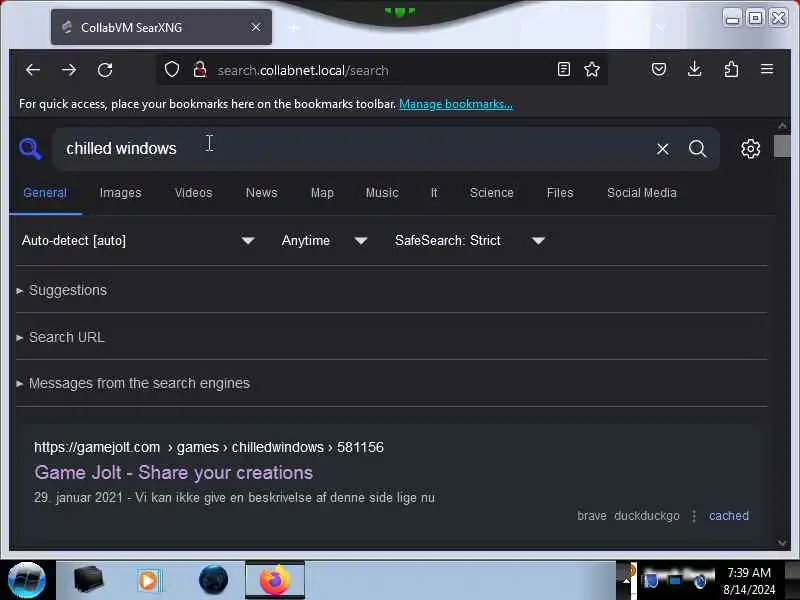800x600 pixels.
Task: Click the insecure connection padlock icon
Action: coord(200,69)
